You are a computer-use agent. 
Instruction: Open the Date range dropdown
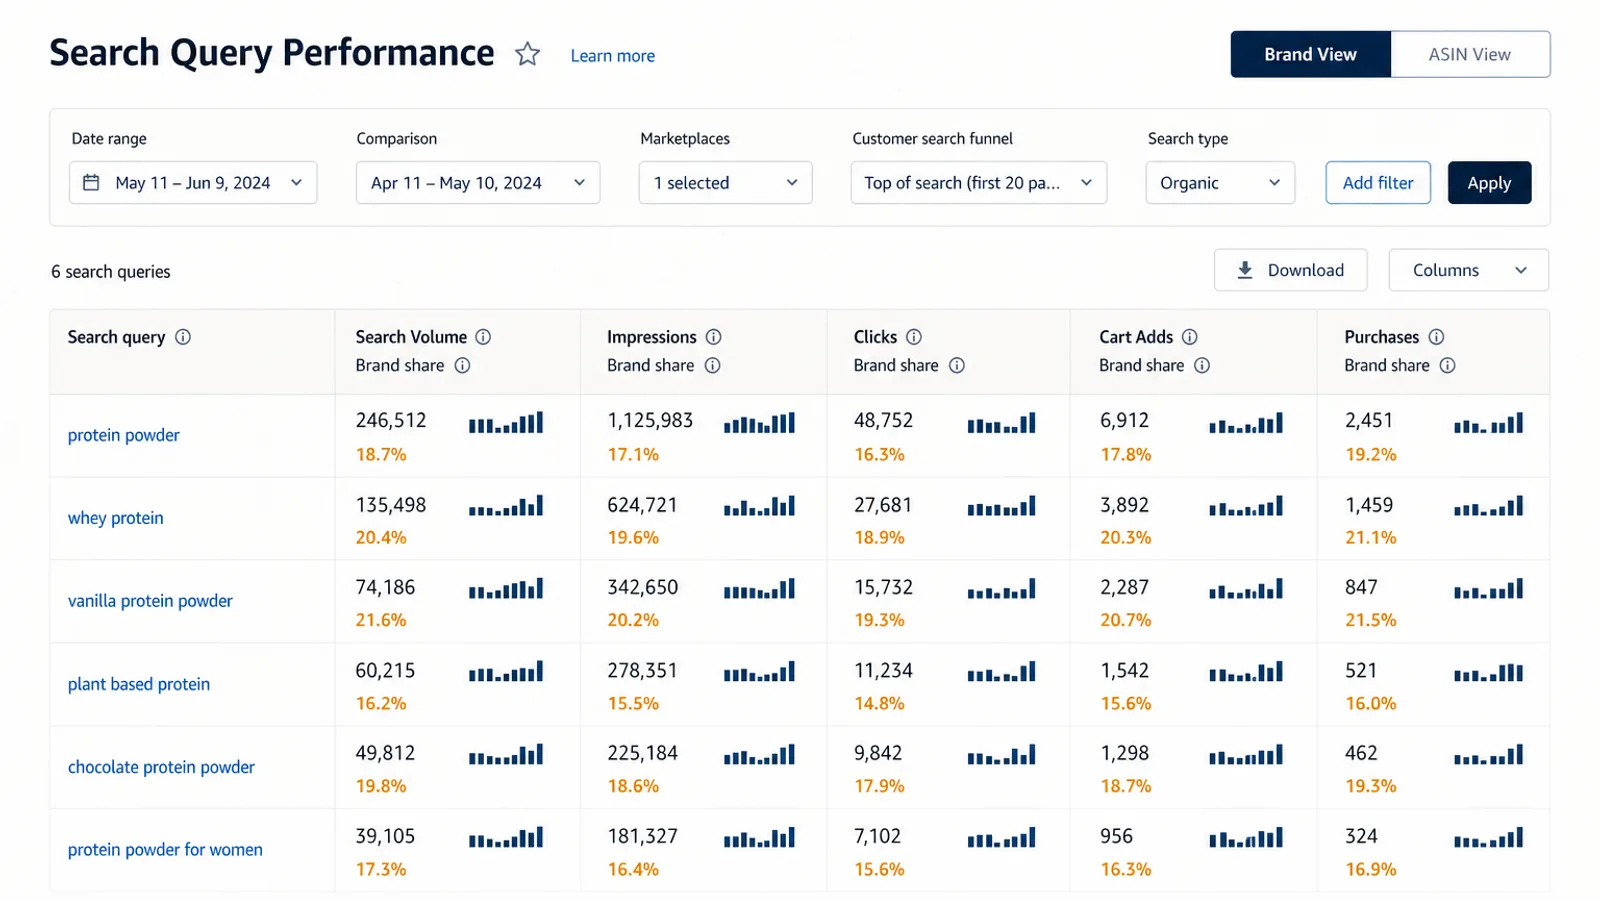click(x=193, y=183)
